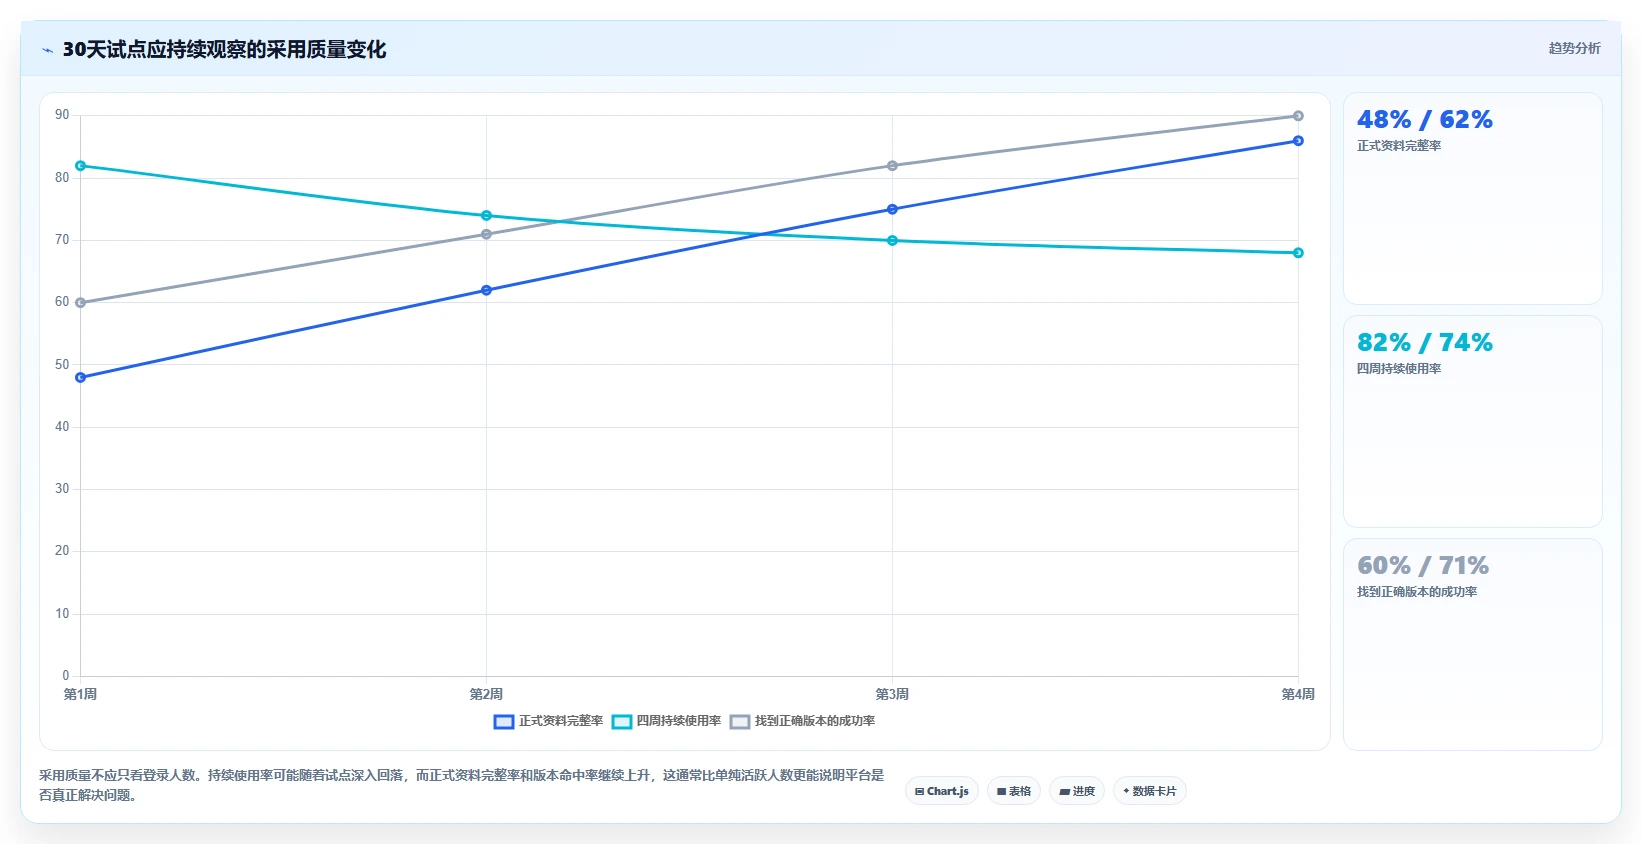Click the 找到正确版本的成功率 legend label
Screen dimensions: 1642x844
point(815,721)
